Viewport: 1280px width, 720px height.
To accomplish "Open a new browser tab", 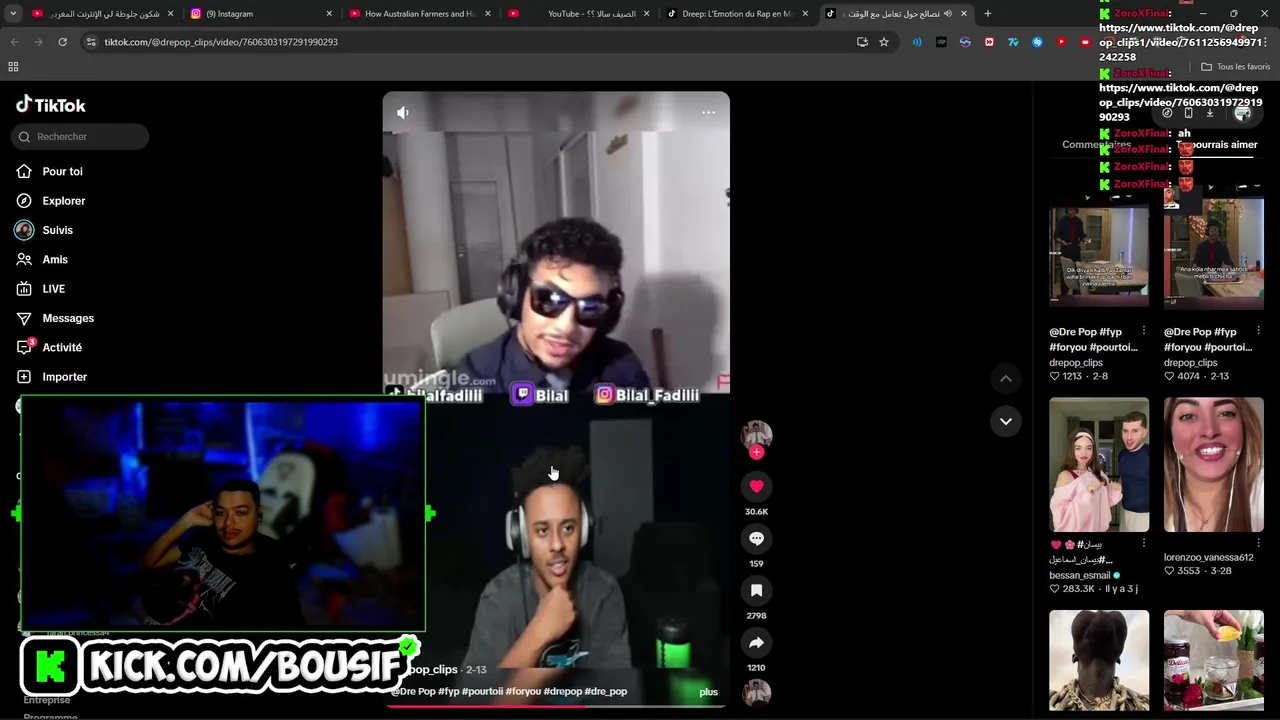I will coord(988,14).
